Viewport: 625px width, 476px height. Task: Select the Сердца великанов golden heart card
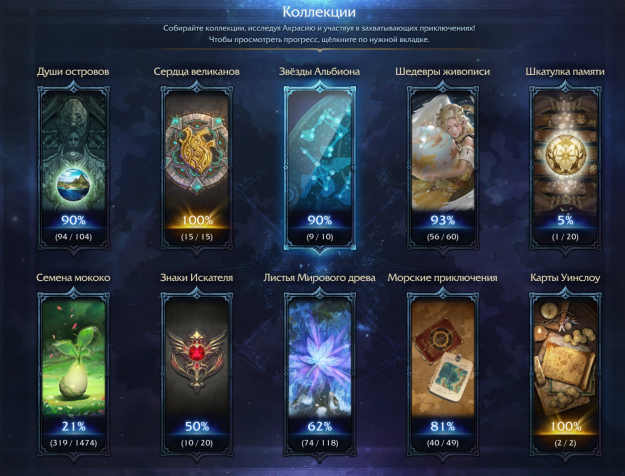point(197,168)
